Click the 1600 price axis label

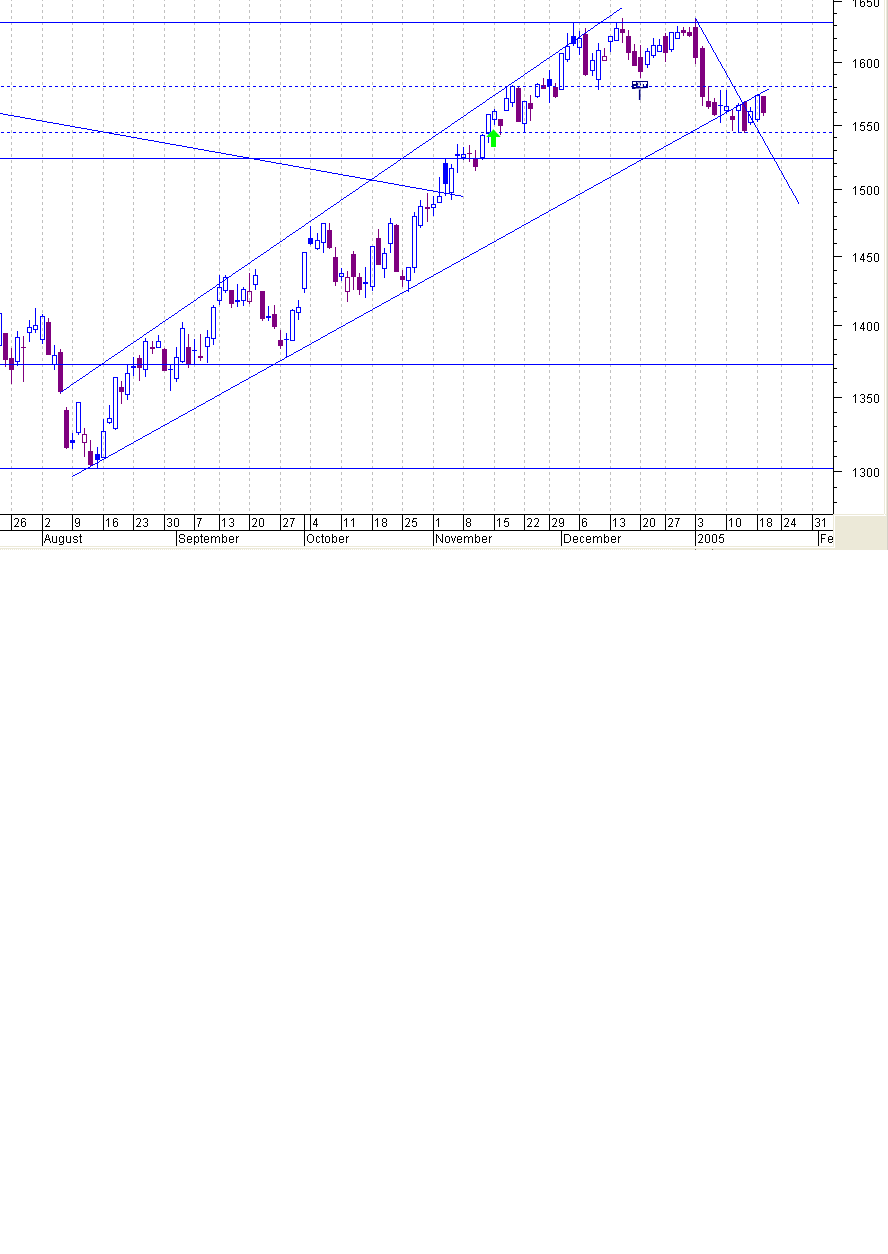point(865,63)
